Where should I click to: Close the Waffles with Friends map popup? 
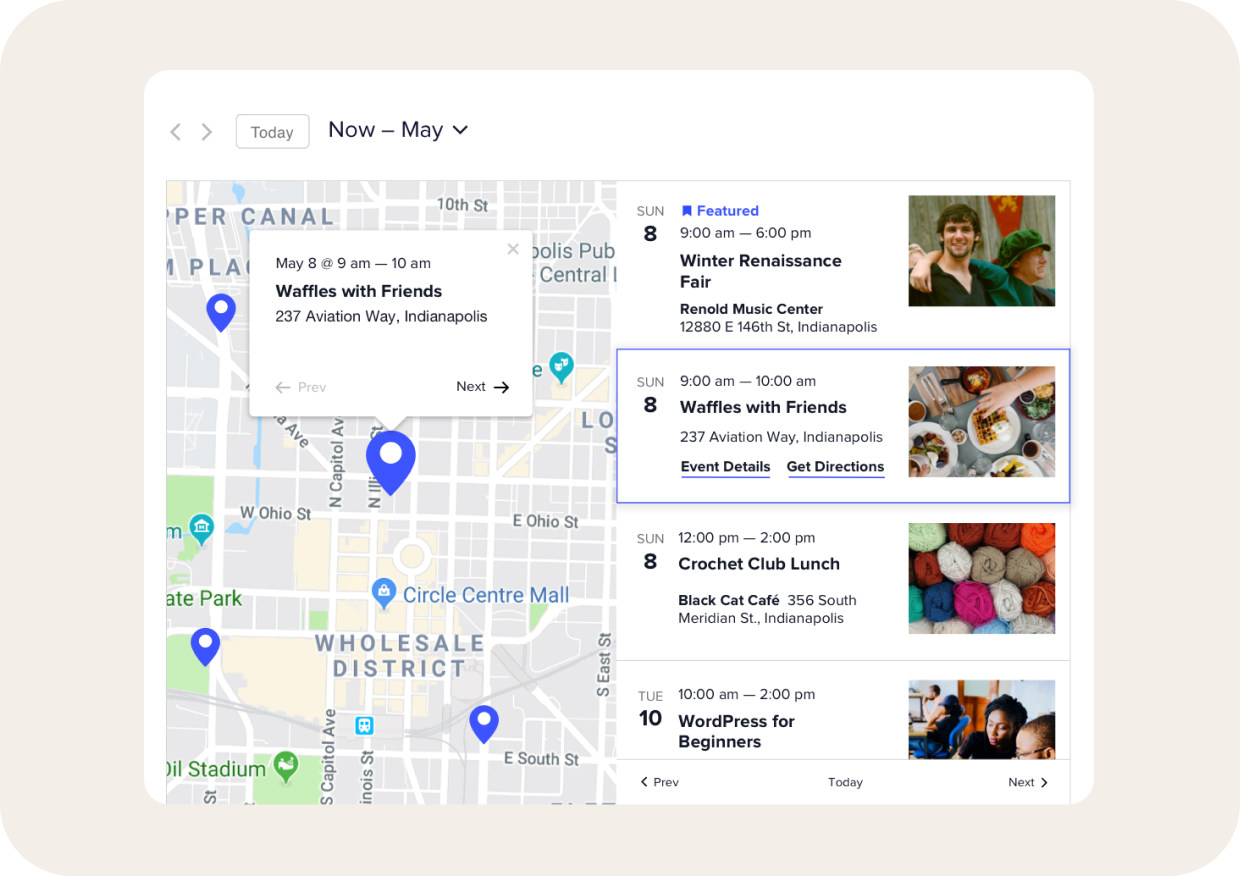tap(513, 249)
